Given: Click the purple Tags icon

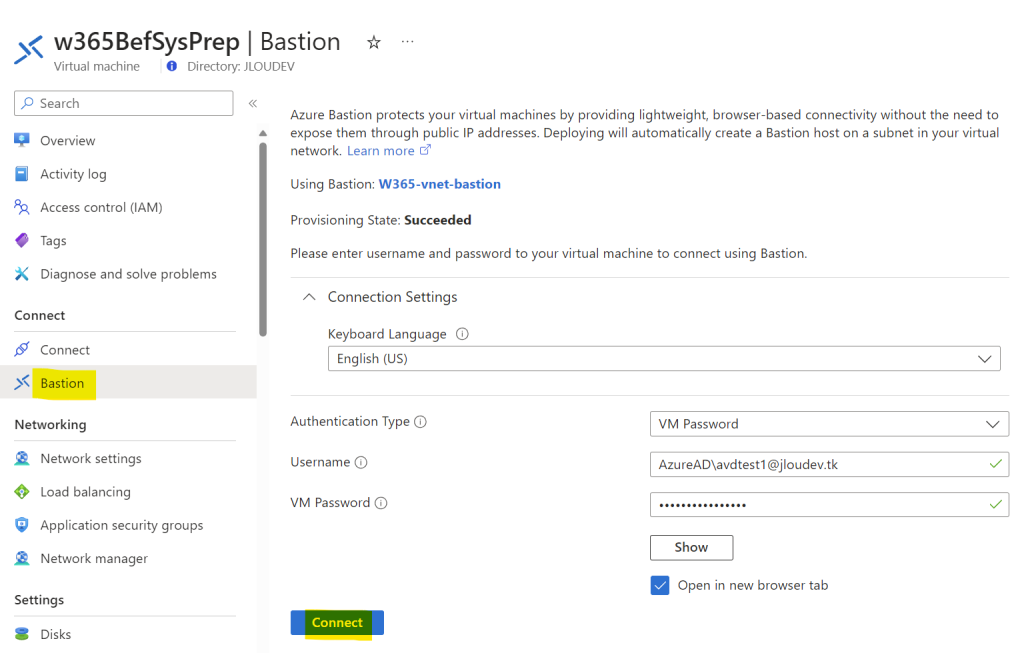Looking at the screenshot, I should coord(22,240).
